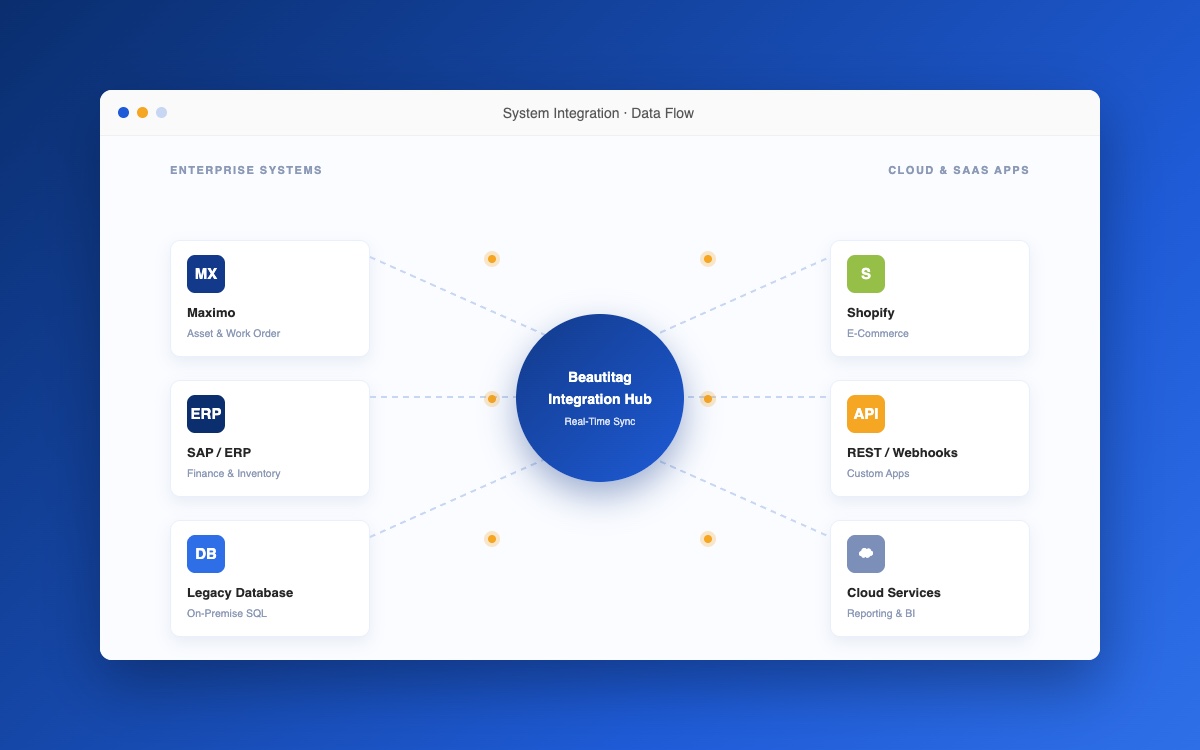The width and height of the screenshot is (1200, 750).
Task: Click the Cloud Services cloud icon
Action: click(x=866, y=554)
